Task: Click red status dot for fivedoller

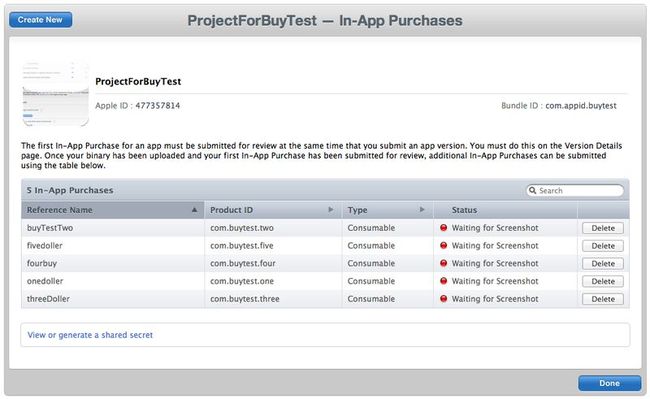Action: click(444, 245)
